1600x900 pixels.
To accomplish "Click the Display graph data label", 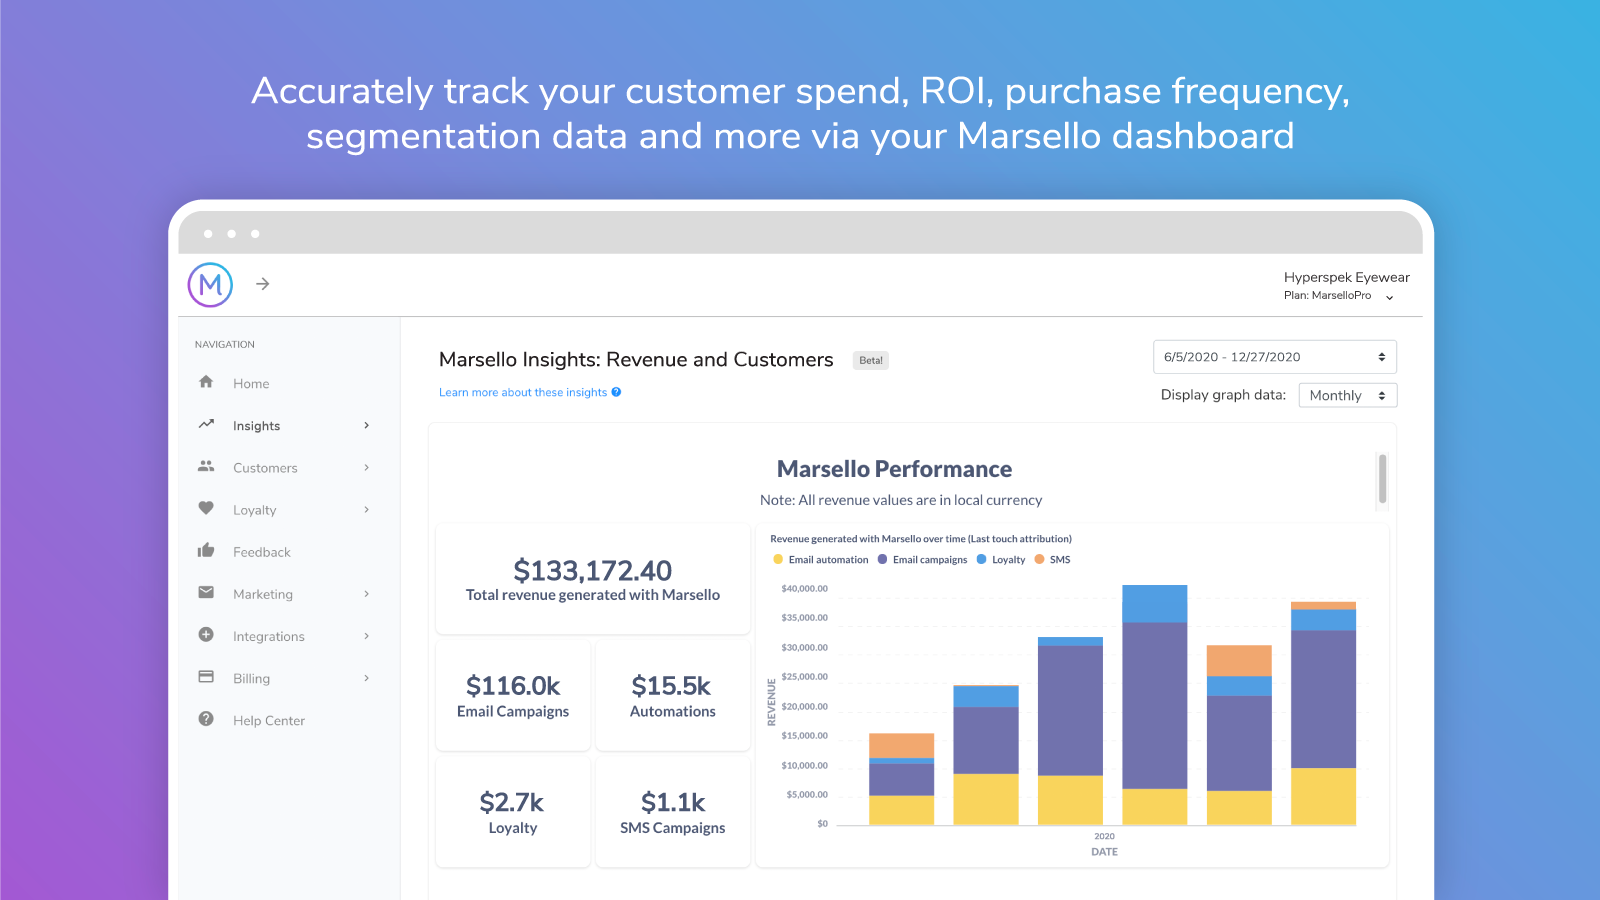I will coord(1223,395).
